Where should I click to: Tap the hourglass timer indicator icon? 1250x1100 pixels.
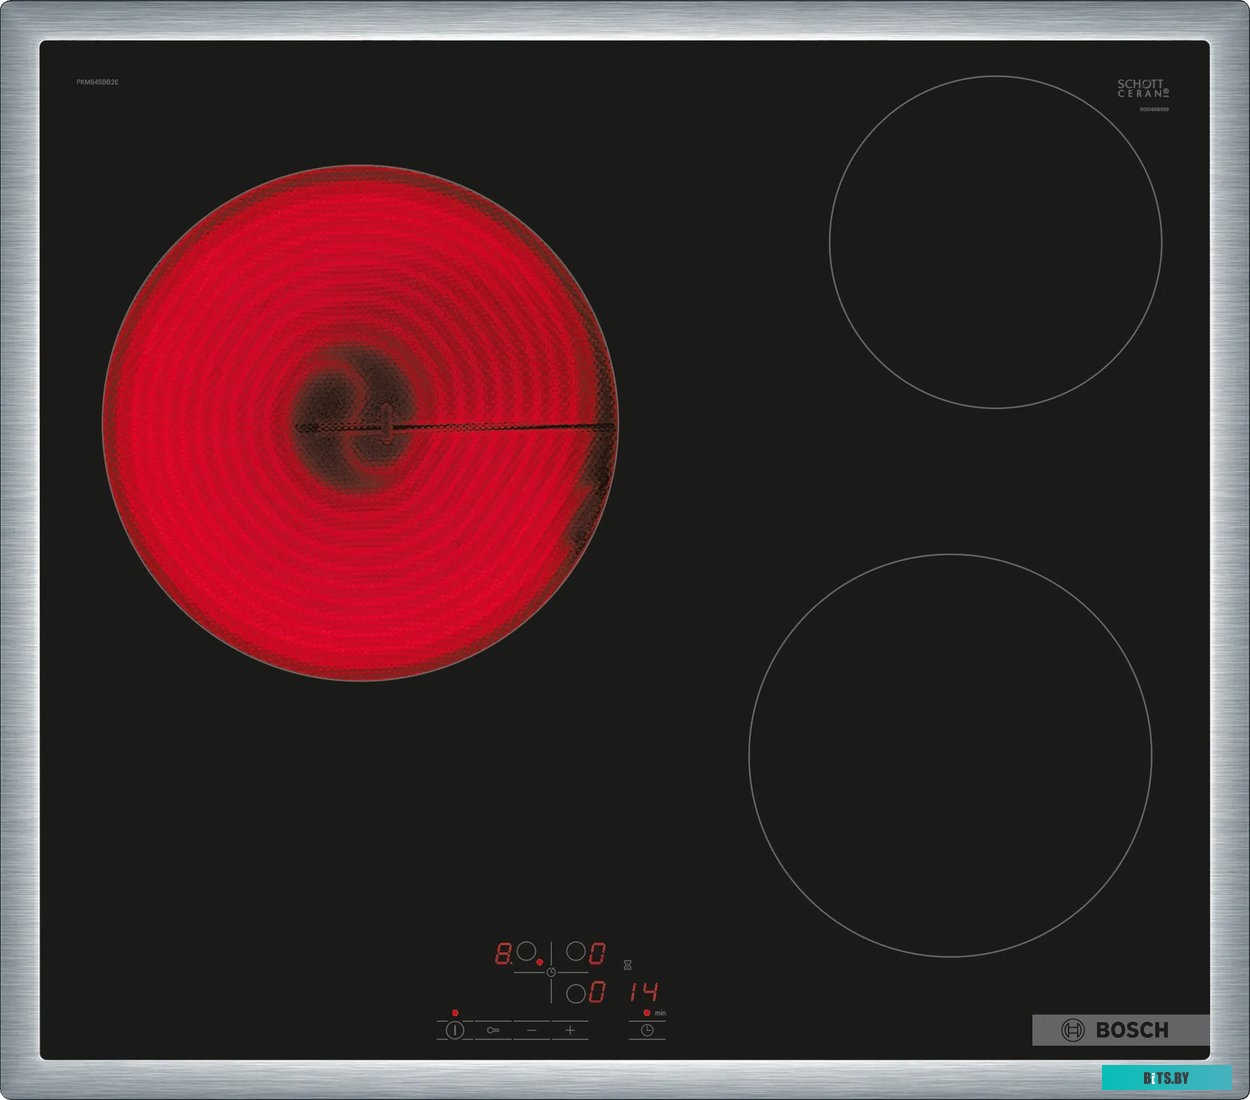click(627, 965)
